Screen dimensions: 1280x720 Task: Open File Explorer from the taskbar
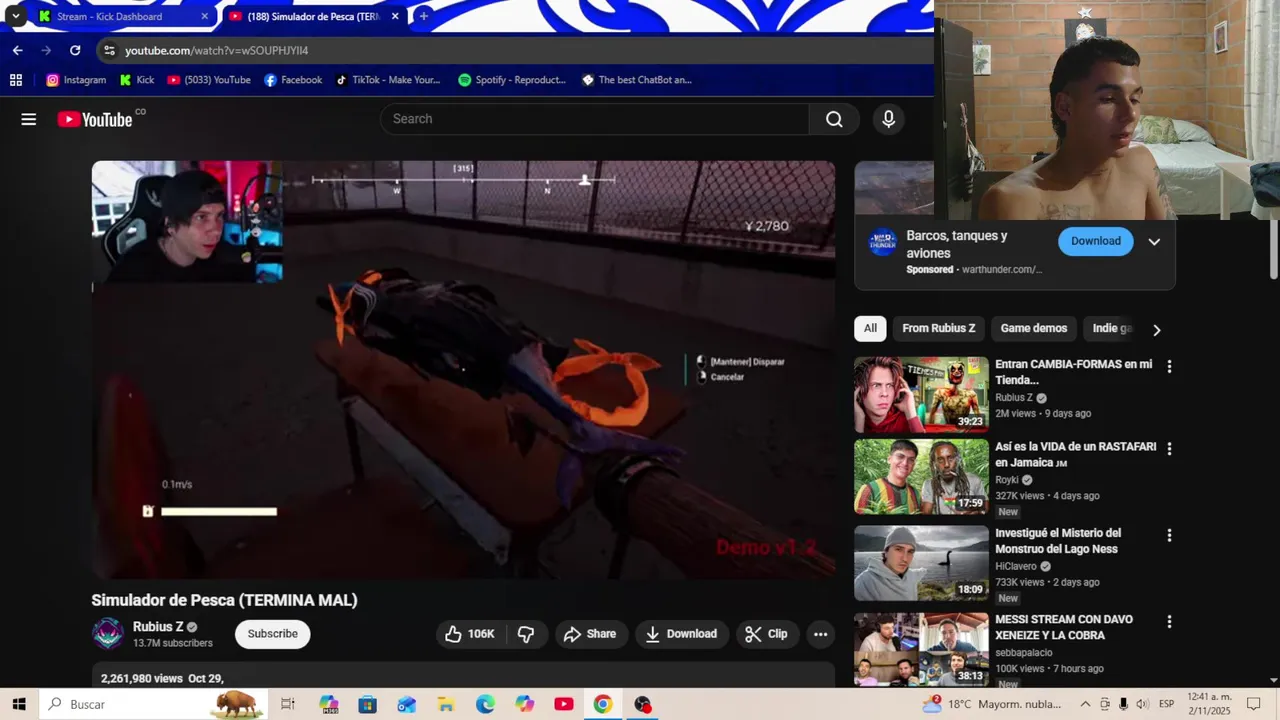(x=446, y=704)
